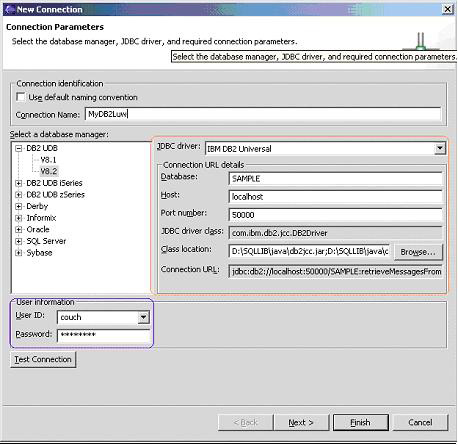Expand the DB2 UDB zSeries node
The image size is (458, 445).
(x=19, y=195)
